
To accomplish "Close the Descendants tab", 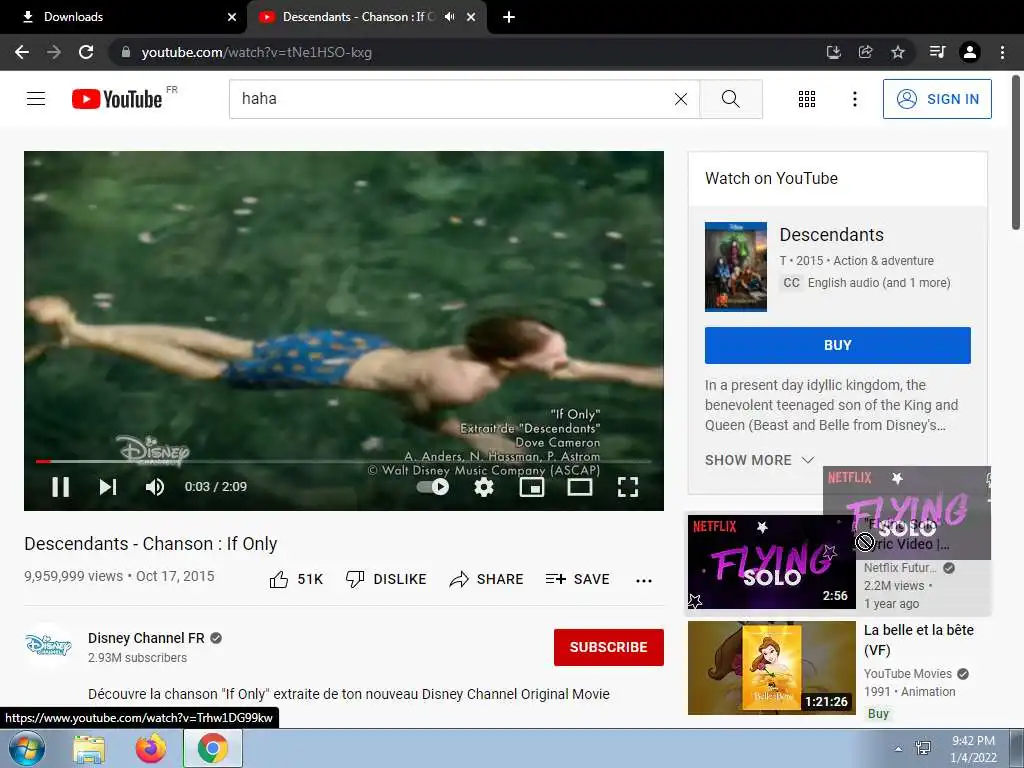I will 471,17.
